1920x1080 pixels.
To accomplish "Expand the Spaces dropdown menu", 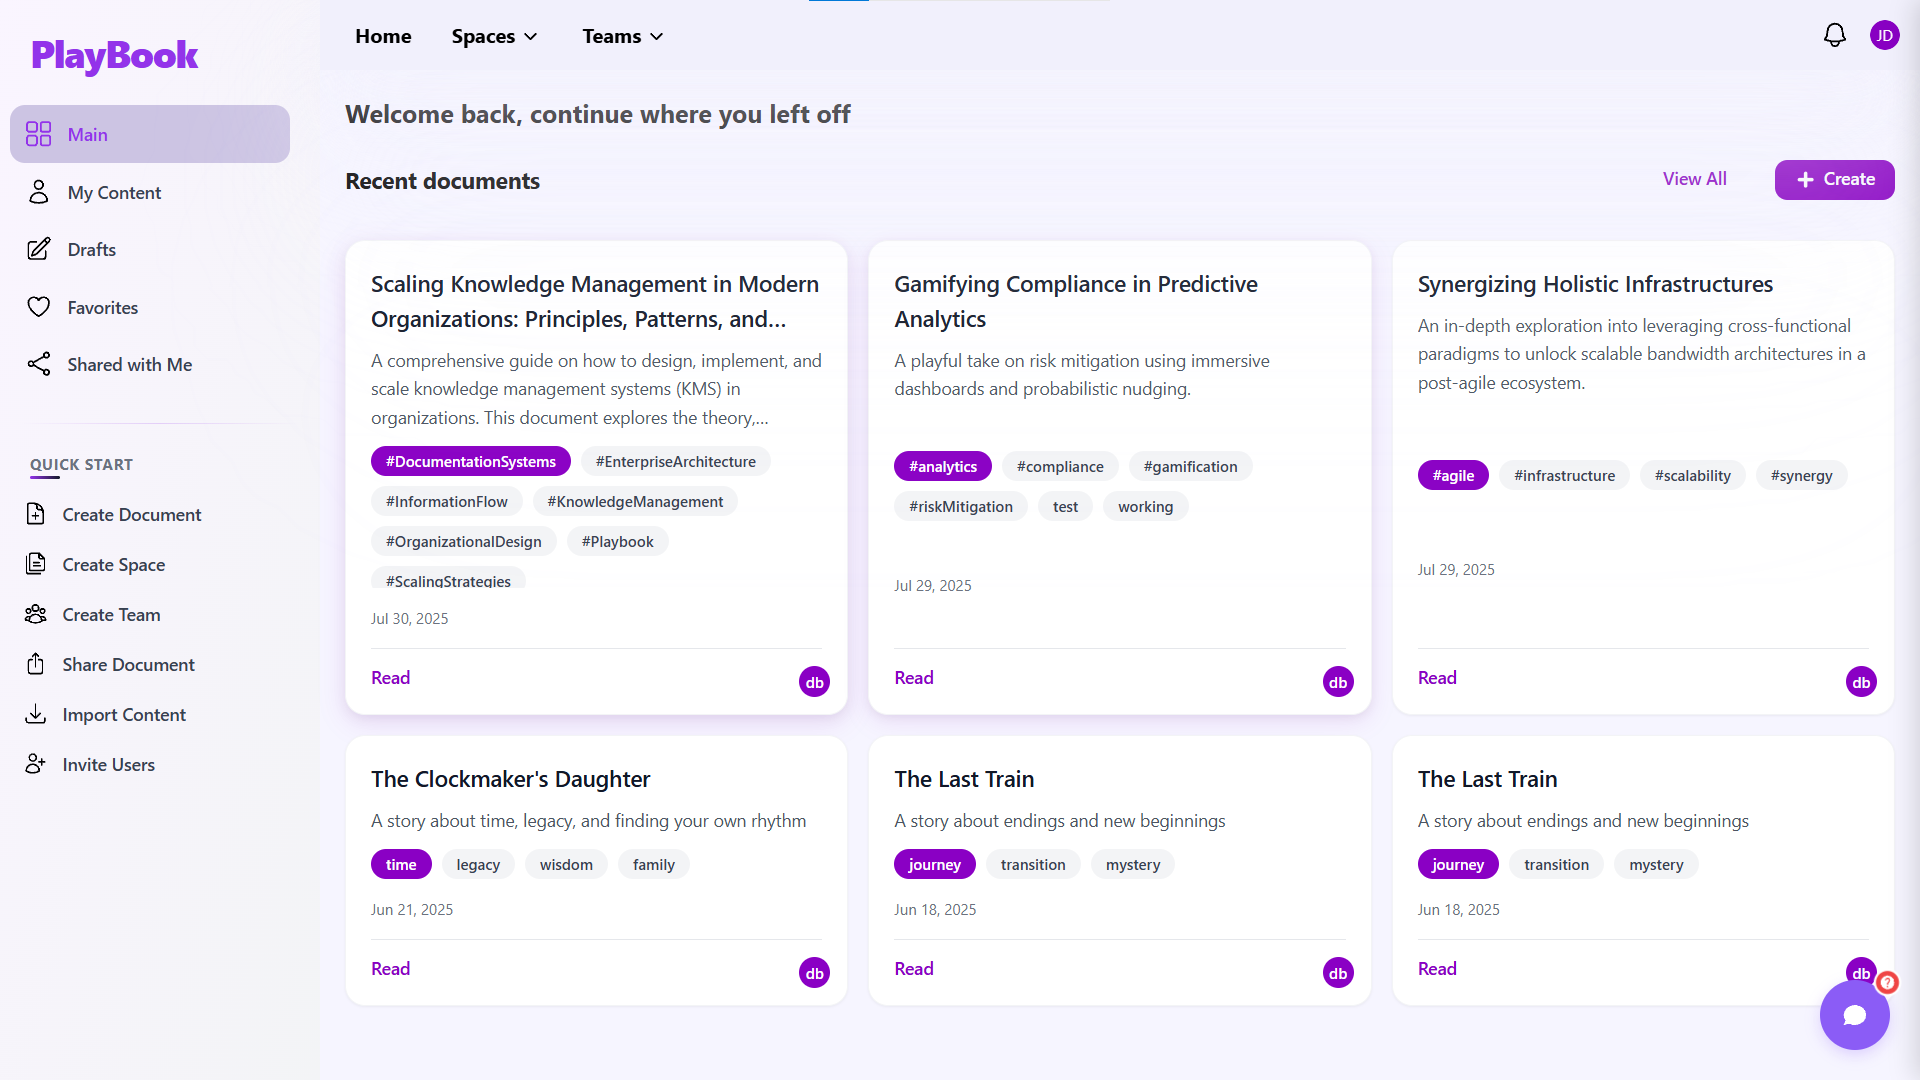I will 494,37.
